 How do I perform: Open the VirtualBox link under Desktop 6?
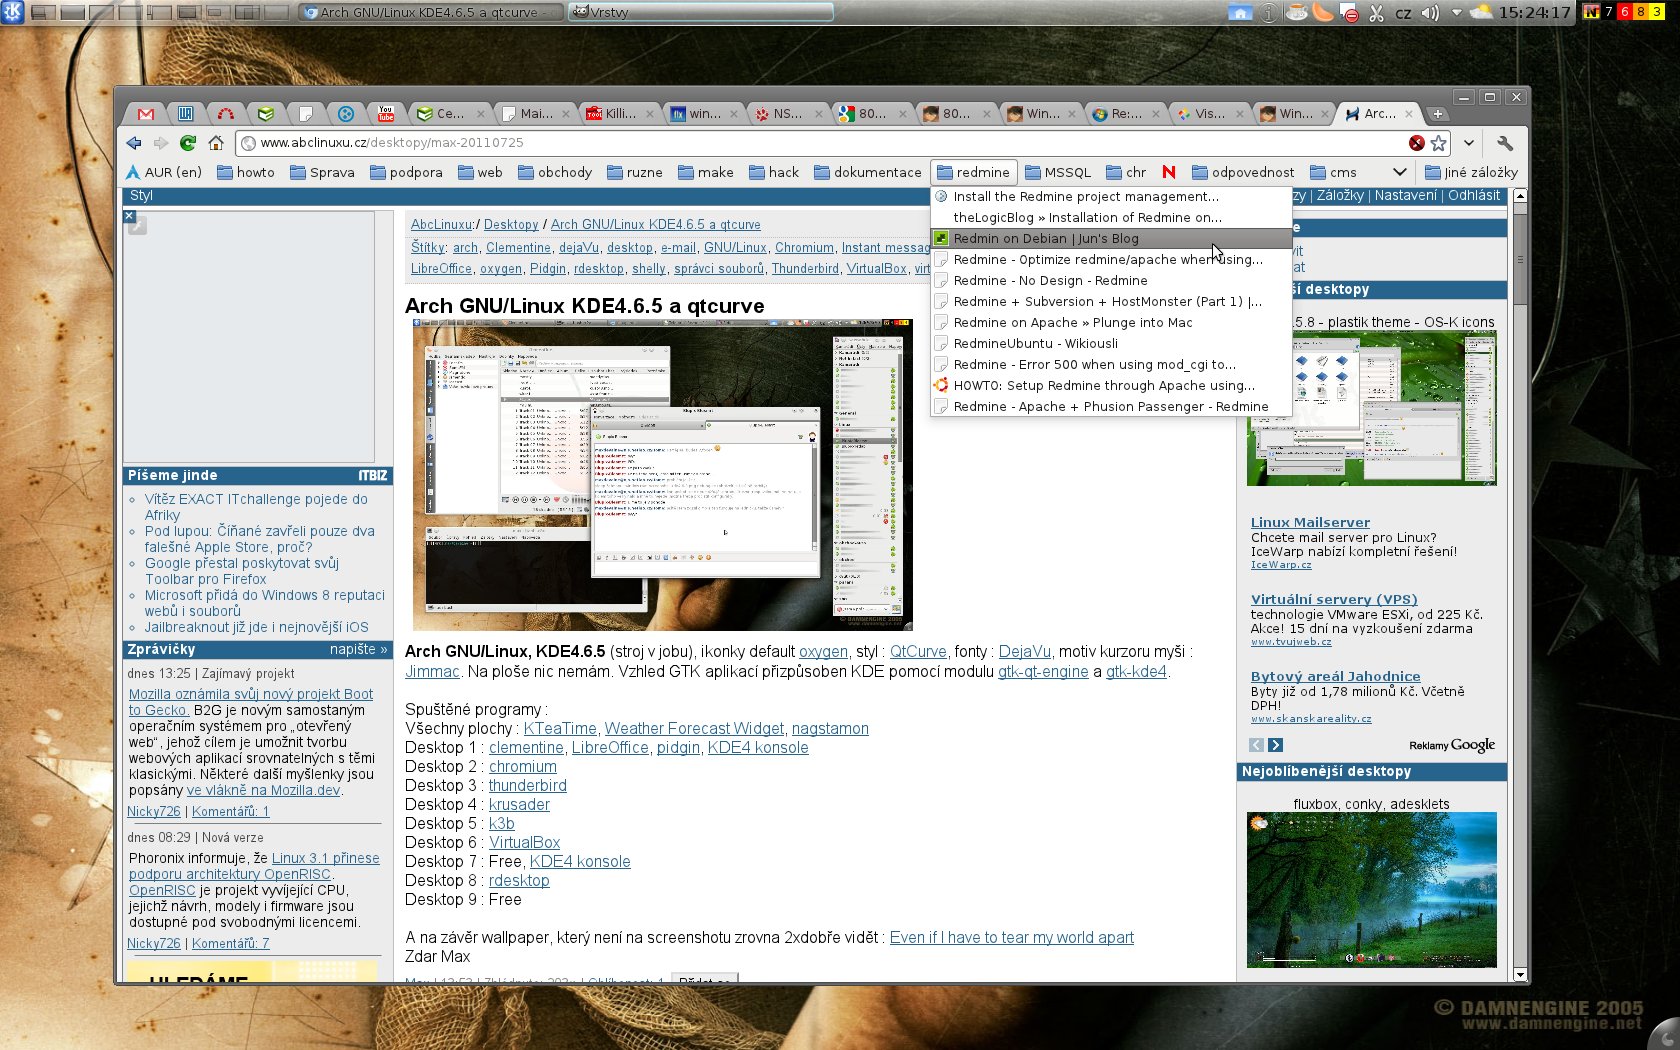(524, 843)
